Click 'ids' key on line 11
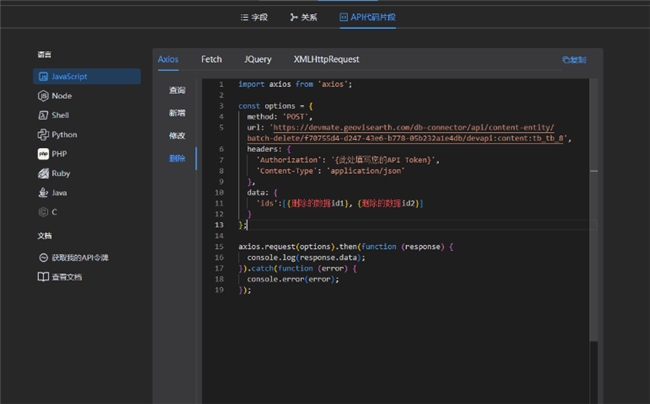650x404 pixels. [x=267, y=203]
